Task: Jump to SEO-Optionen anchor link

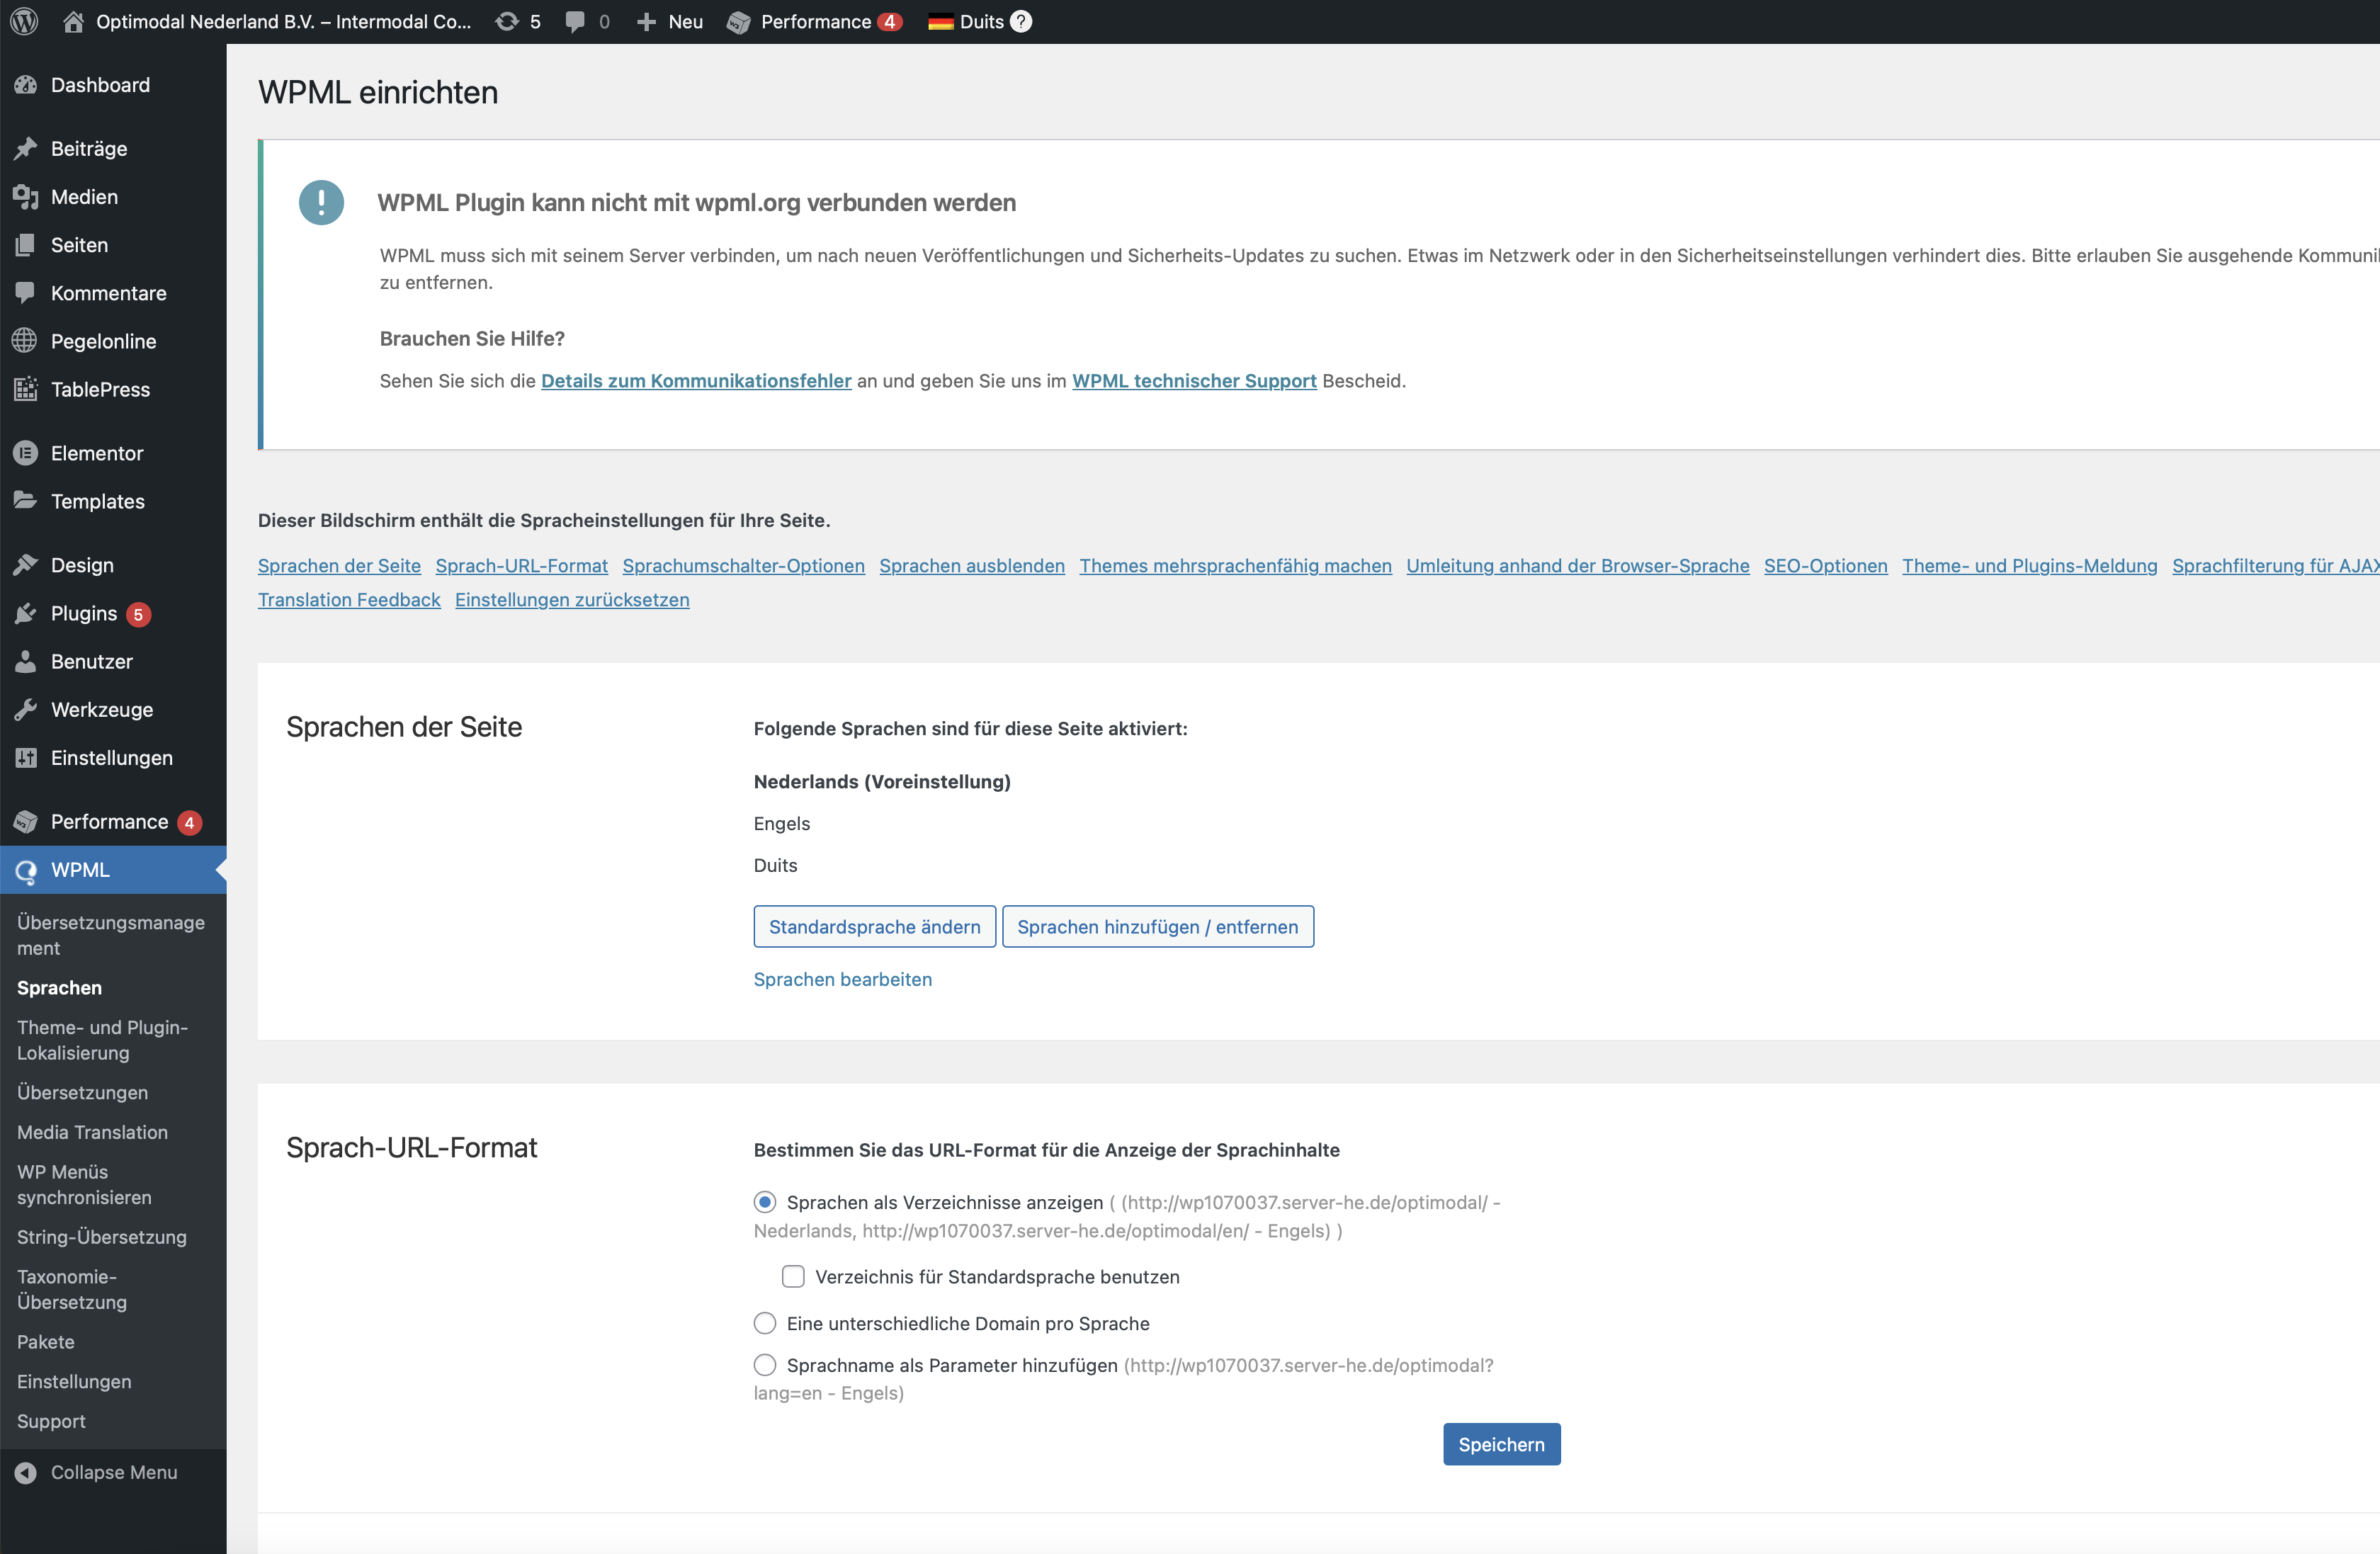Action: click(1825, 565)
